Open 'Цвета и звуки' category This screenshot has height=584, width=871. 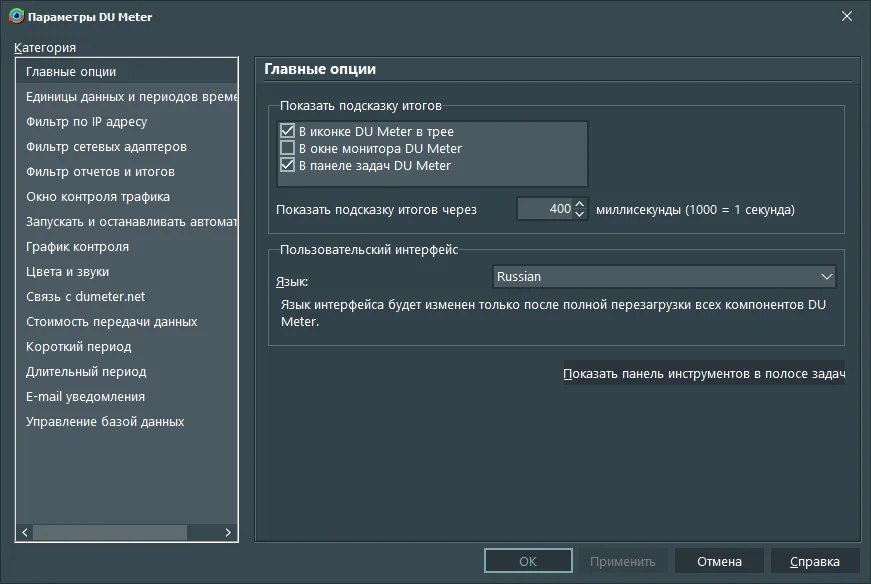pos(68,272)
